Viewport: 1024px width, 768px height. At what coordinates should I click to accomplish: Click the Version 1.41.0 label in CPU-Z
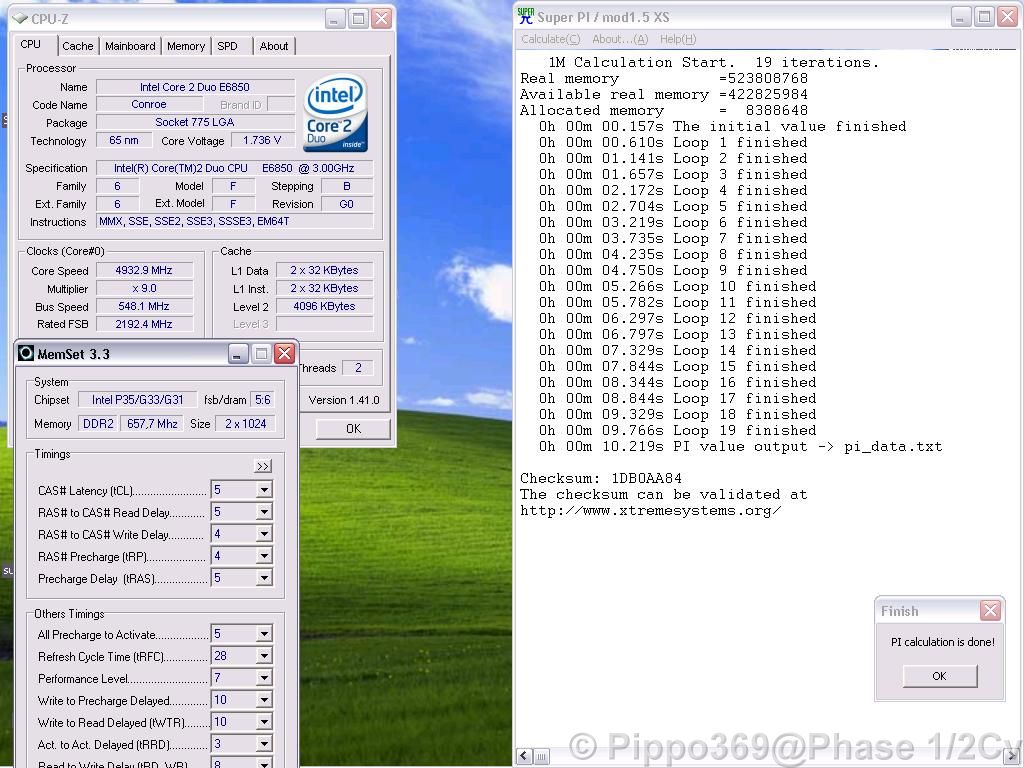pyautogui.click(x=344, y=400)
